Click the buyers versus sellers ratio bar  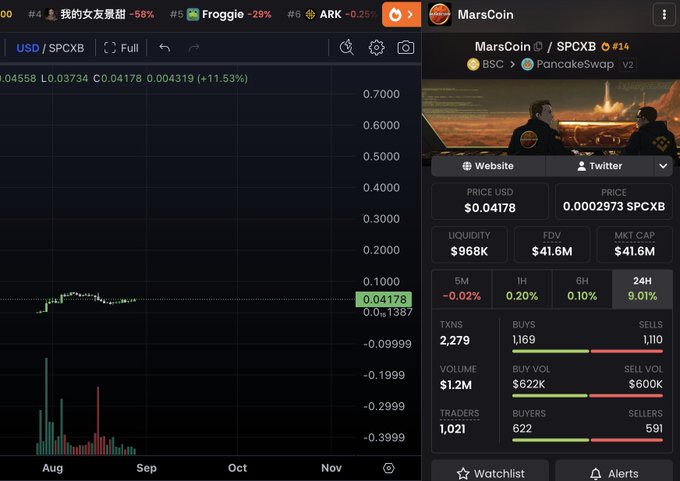tap(587, 440)
